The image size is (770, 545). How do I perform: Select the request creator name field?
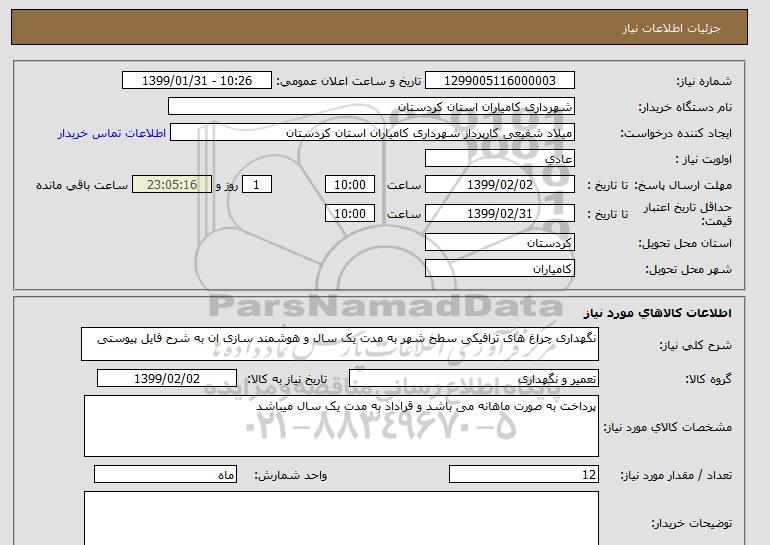tap(372, 133)
